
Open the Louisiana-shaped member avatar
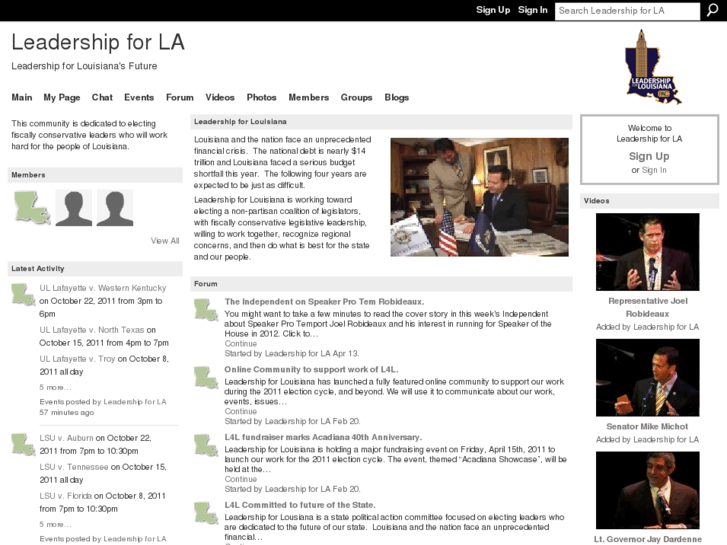pyautogui.click(x=32, y=208)
